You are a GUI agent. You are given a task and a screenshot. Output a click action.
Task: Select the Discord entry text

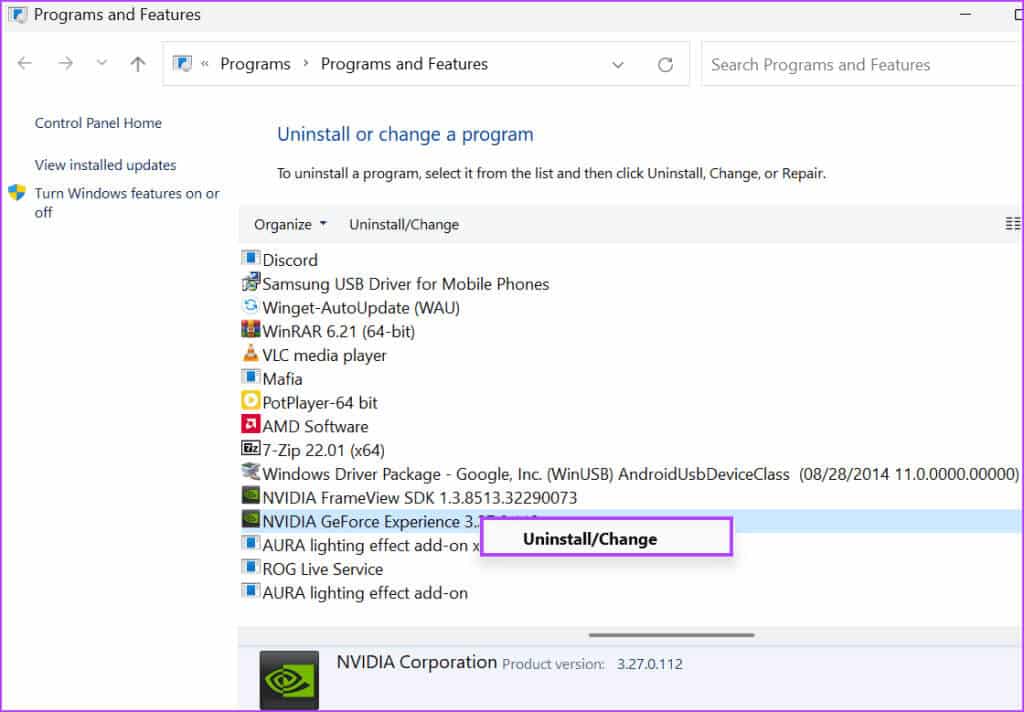click(290, 260)
